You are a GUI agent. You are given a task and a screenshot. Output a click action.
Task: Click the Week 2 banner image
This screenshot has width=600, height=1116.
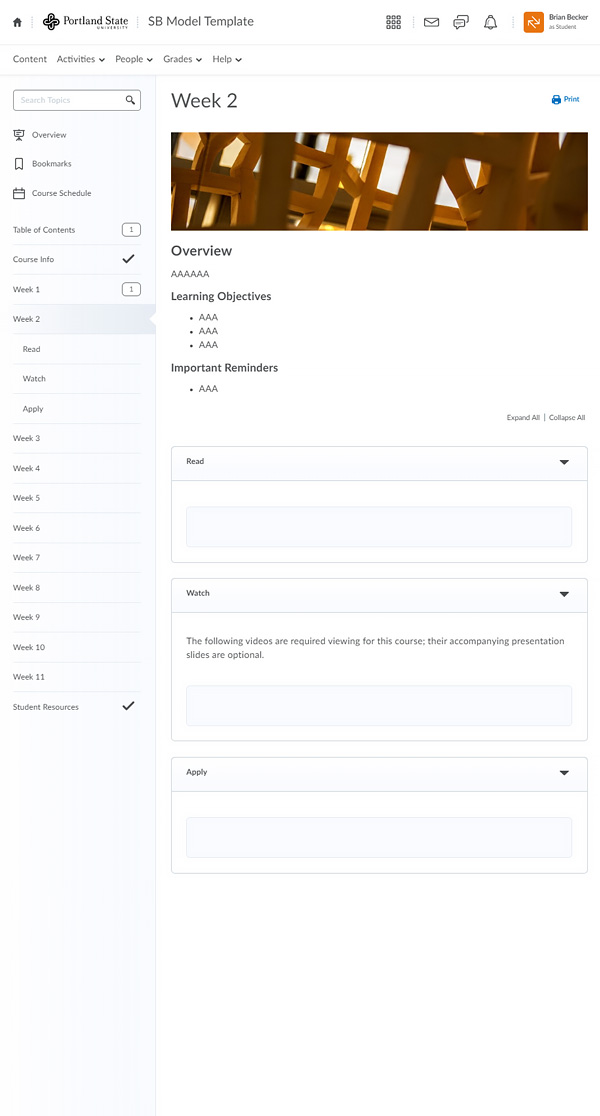[379, 181]
